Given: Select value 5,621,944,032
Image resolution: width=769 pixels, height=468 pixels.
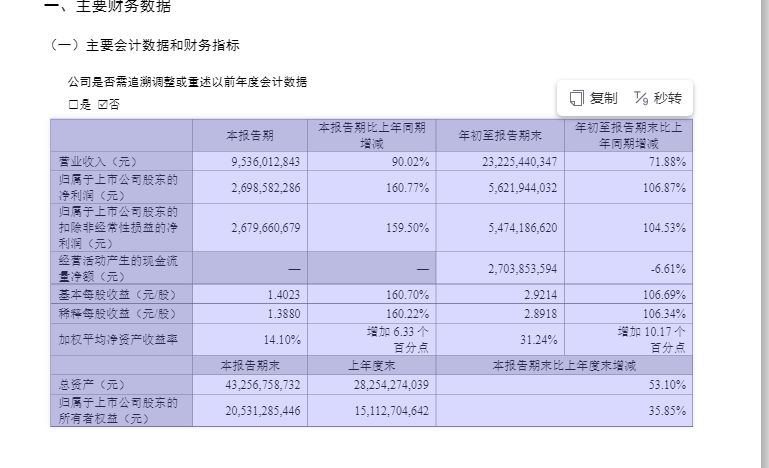Looking at the screenshot, I should pyautogui.click(x=522, y=187).
